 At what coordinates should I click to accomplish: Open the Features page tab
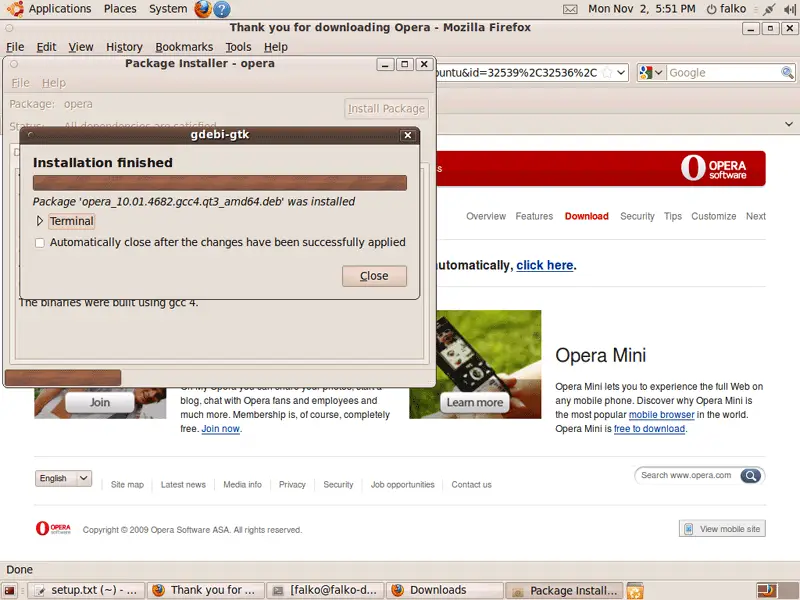[534, 216]
